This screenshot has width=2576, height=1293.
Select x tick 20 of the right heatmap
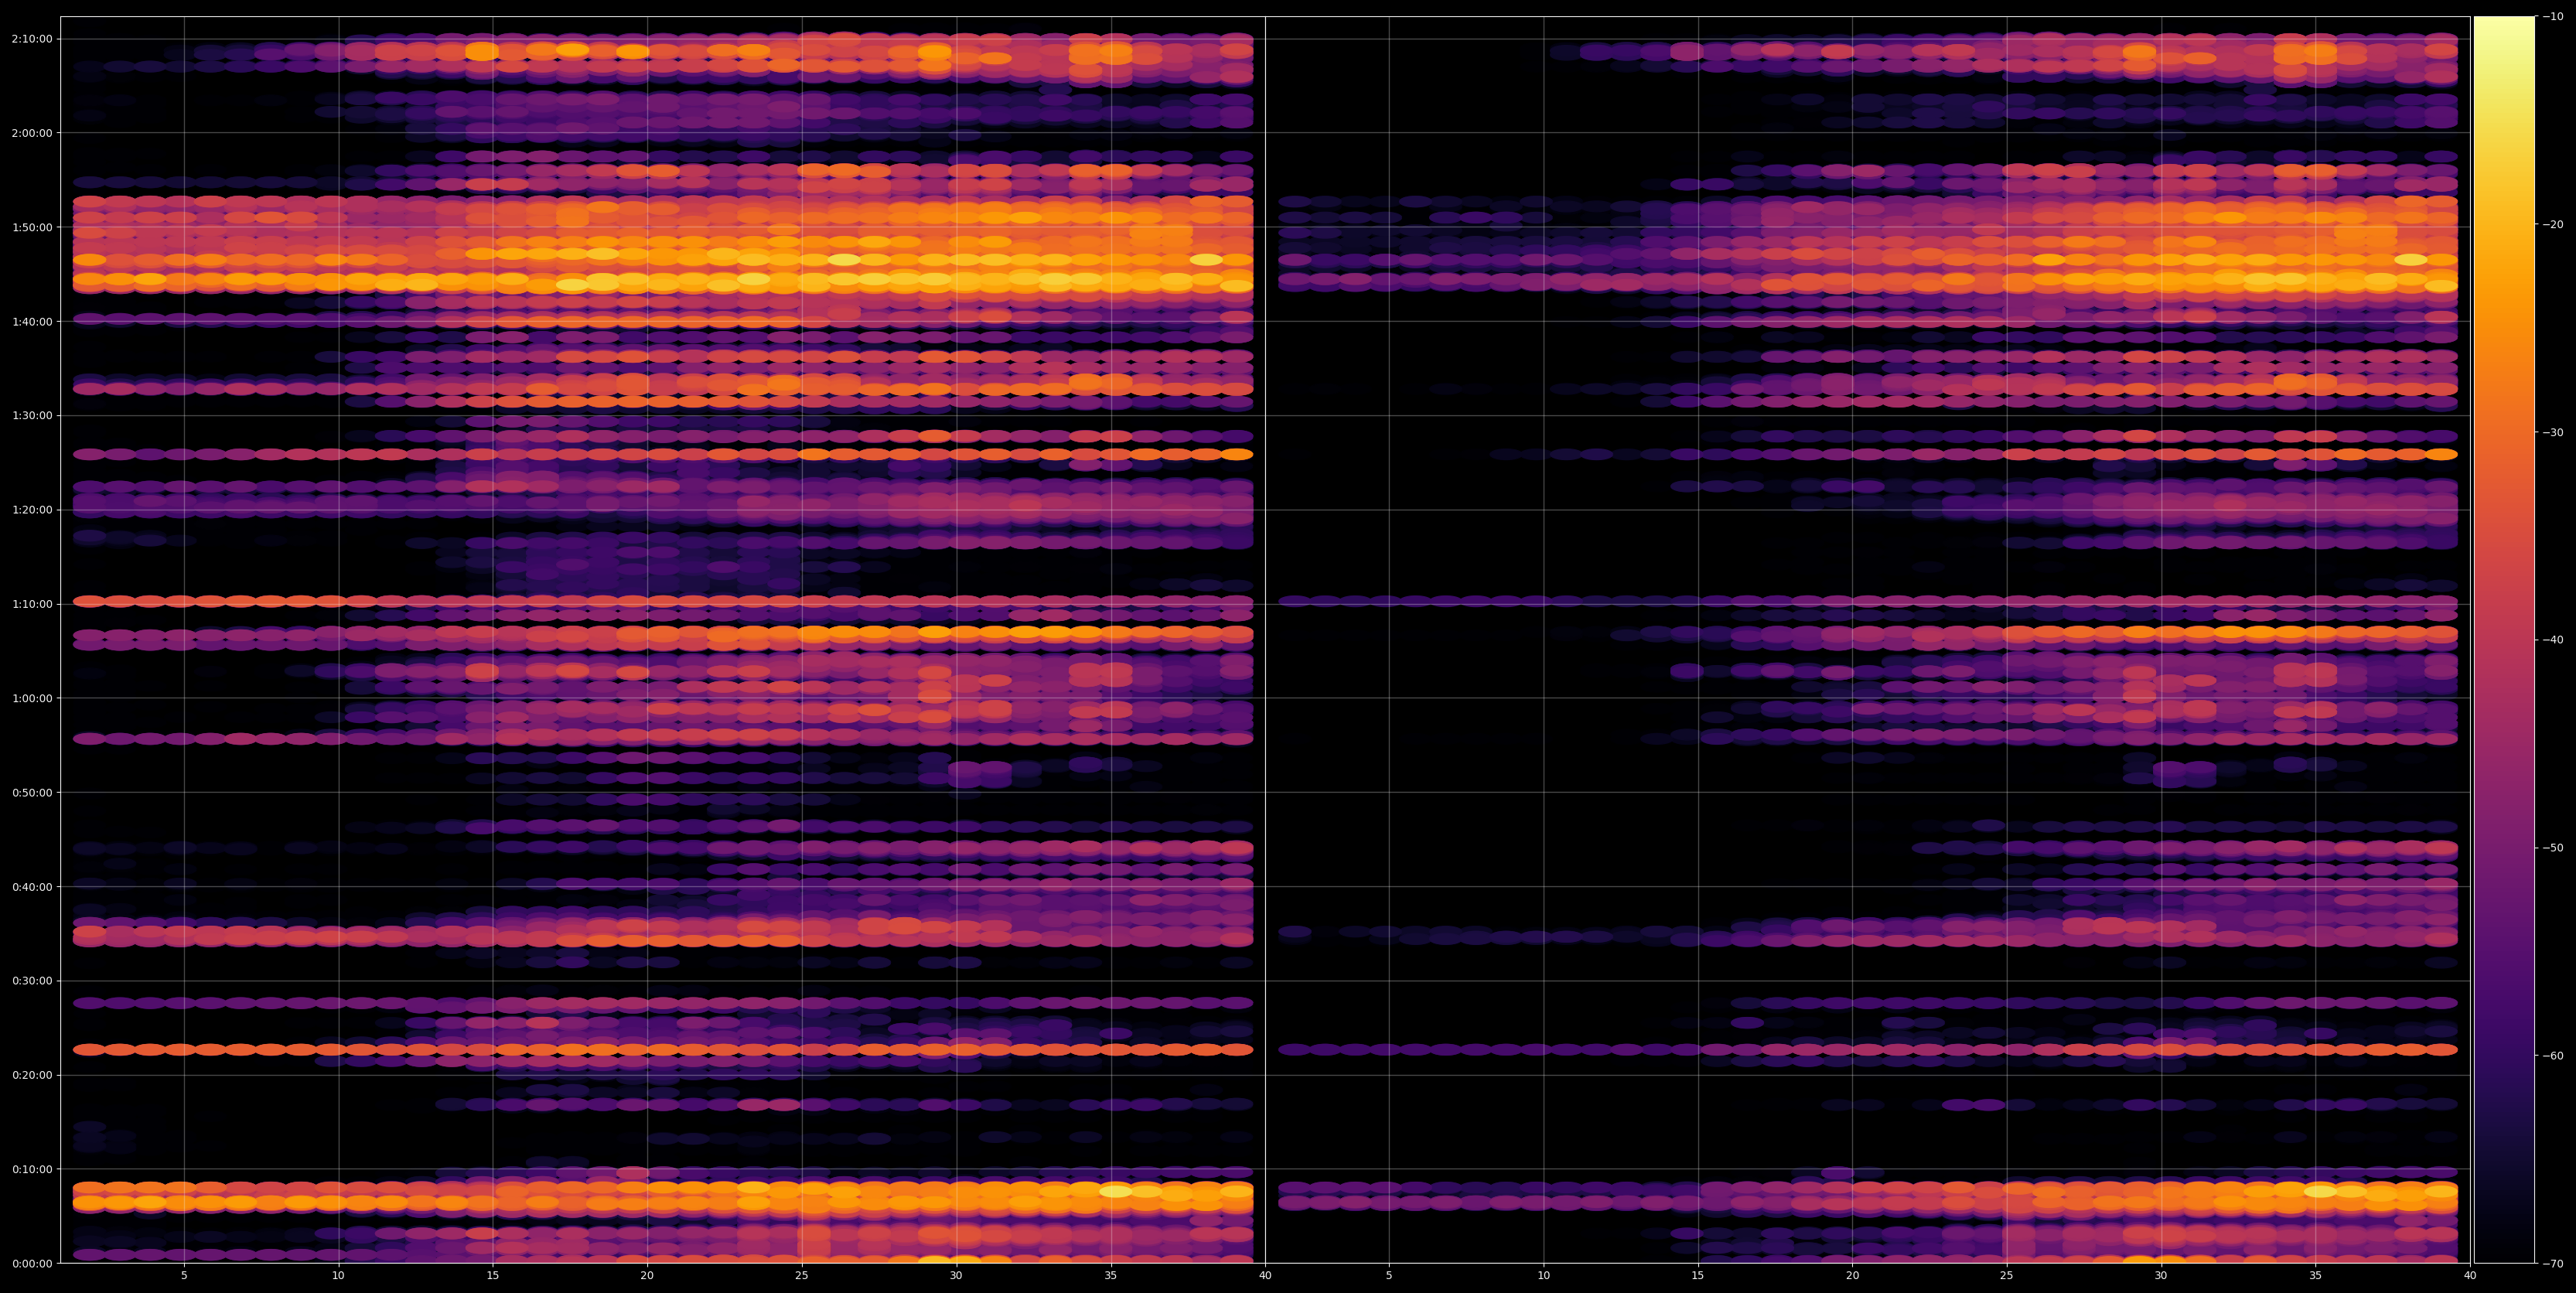point(1853,1276)
